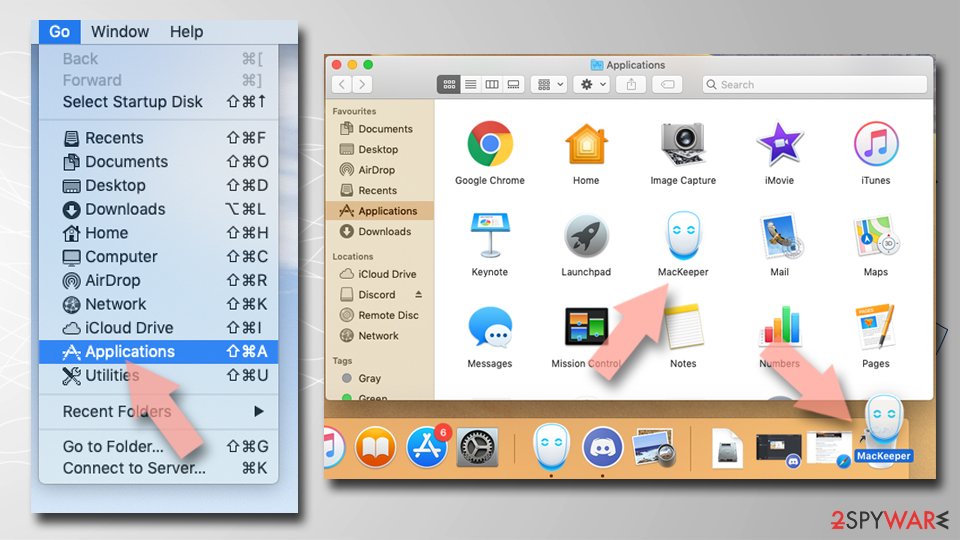Choose iCloud Drive from the Go menu
Screen dimensions: 960x540
click(158, 328)
